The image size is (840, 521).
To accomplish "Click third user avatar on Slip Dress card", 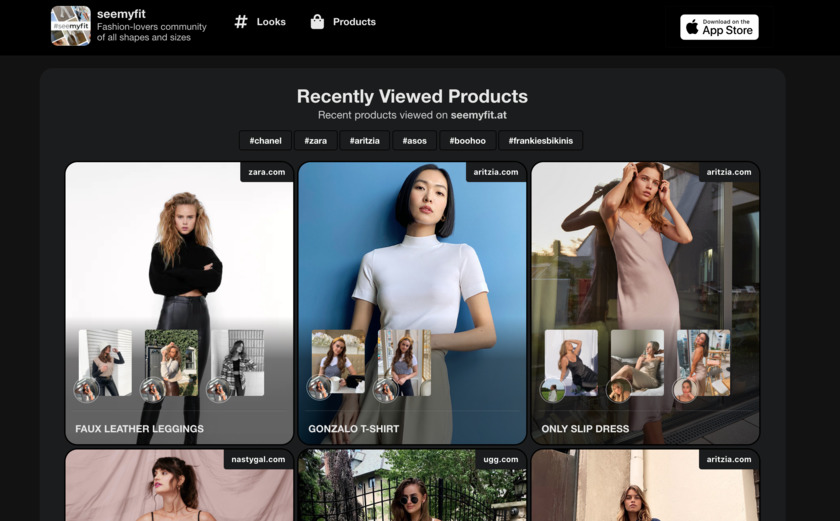I will tap(685, 390).
